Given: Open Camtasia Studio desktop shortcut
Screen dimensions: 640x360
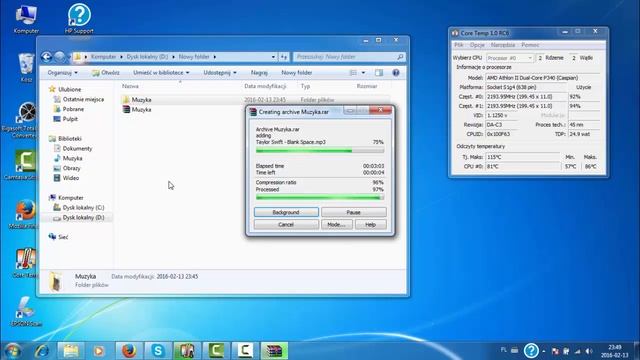Looking at the screenshot, I should tap(25, 165).
